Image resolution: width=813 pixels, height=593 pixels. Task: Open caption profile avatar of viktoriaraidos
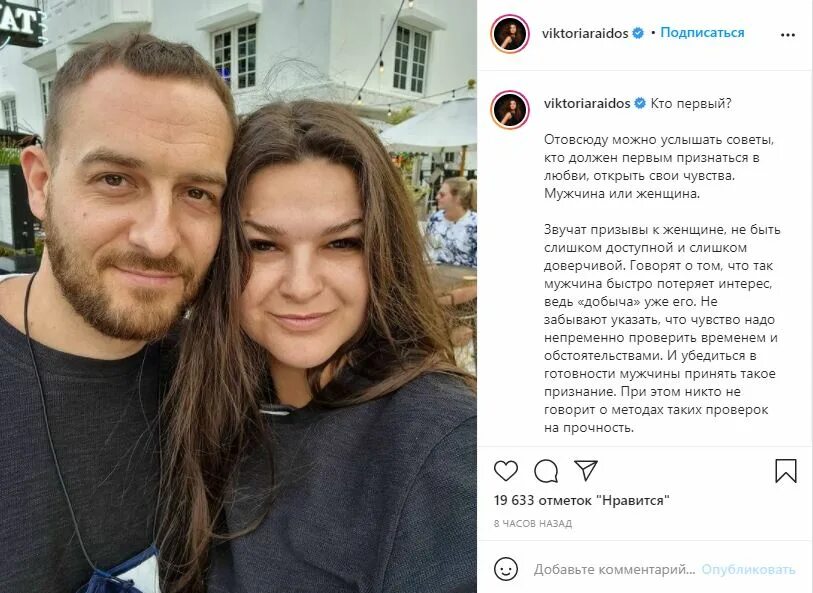click(510, 110)
